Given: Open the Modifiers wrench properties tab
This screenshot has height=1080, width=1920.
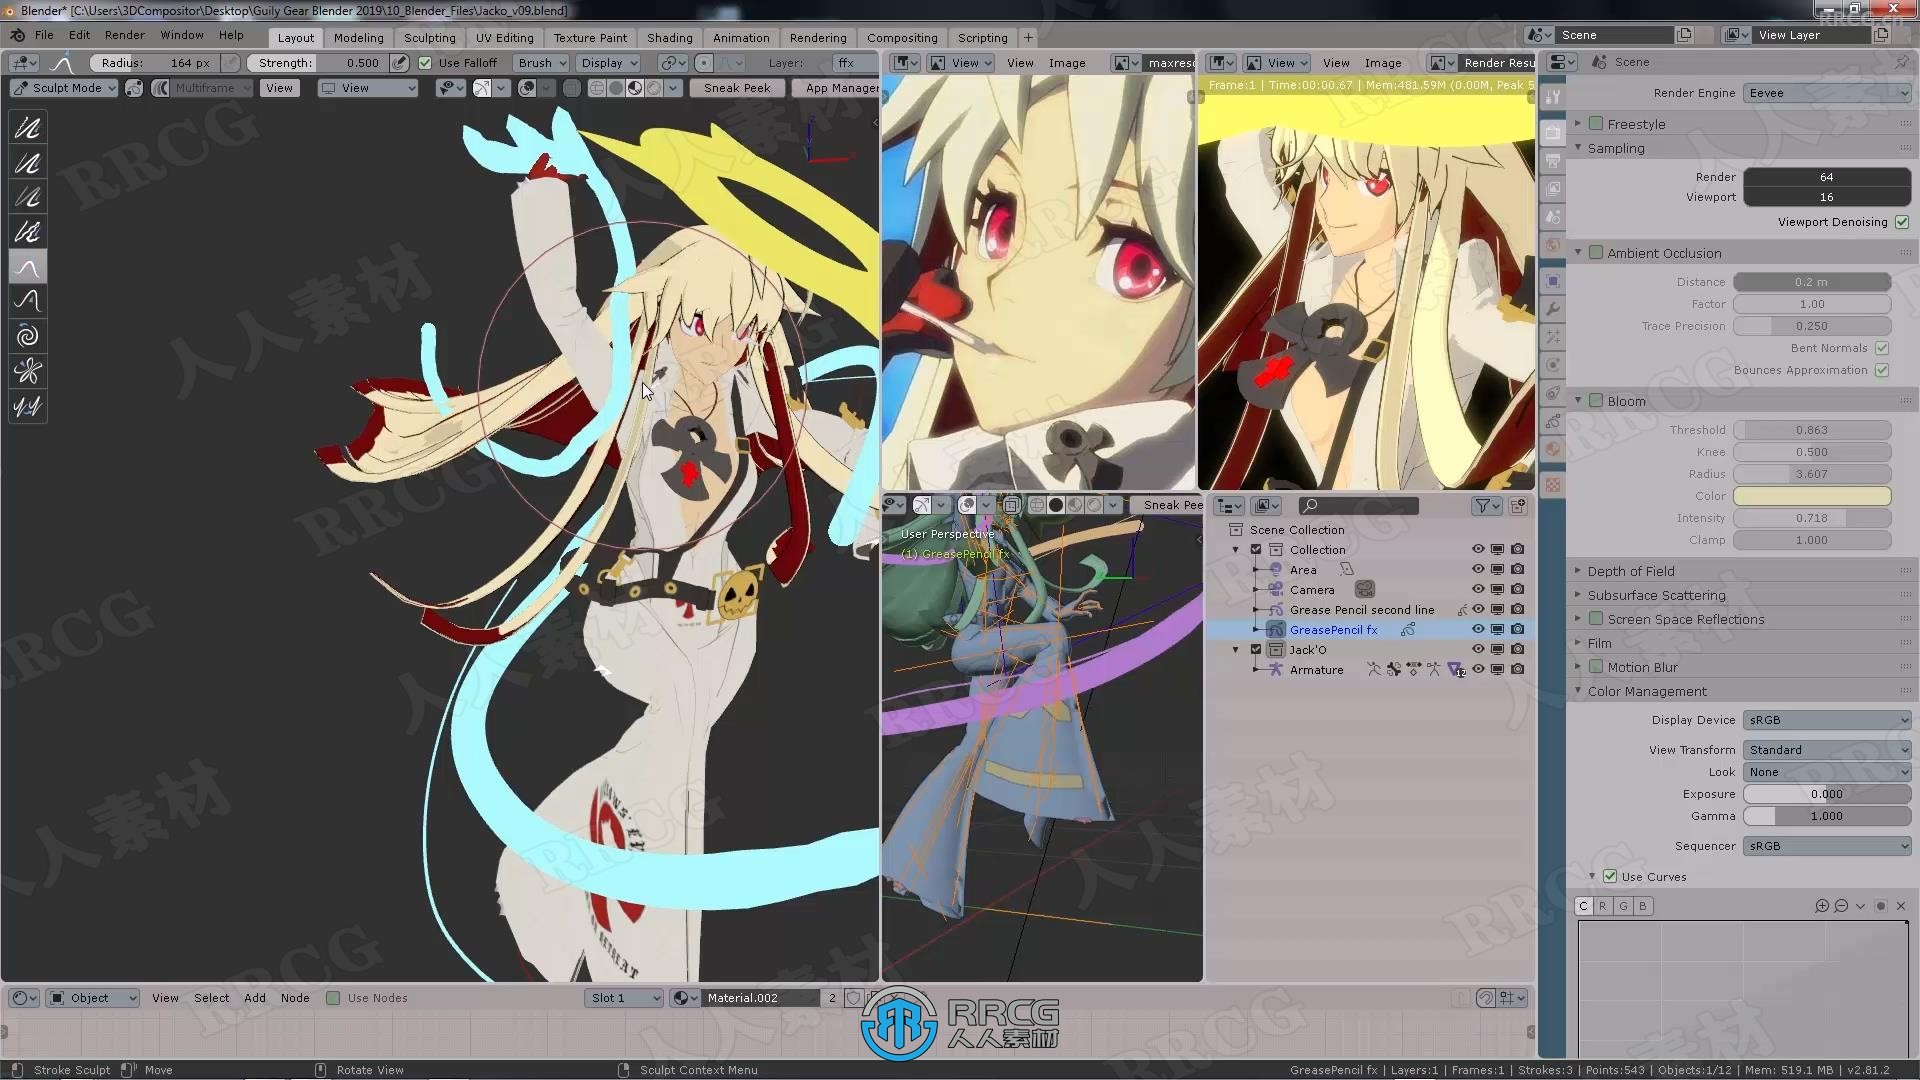Looking at the screenshot, I should pos(1553,309).
